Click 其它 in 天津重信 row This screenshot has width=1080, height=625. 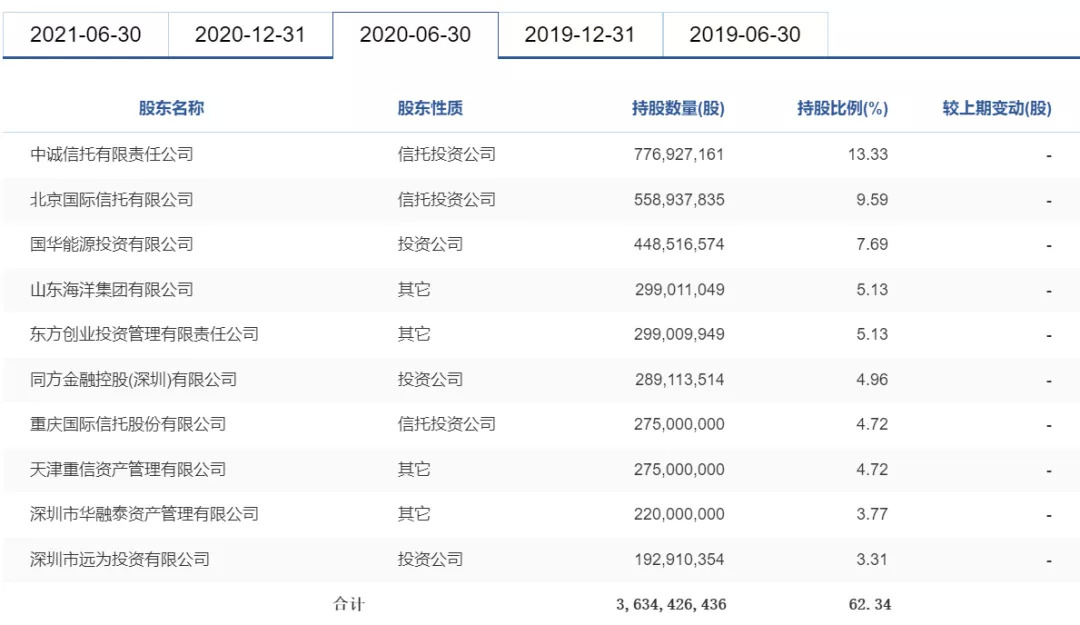(414, 470)
